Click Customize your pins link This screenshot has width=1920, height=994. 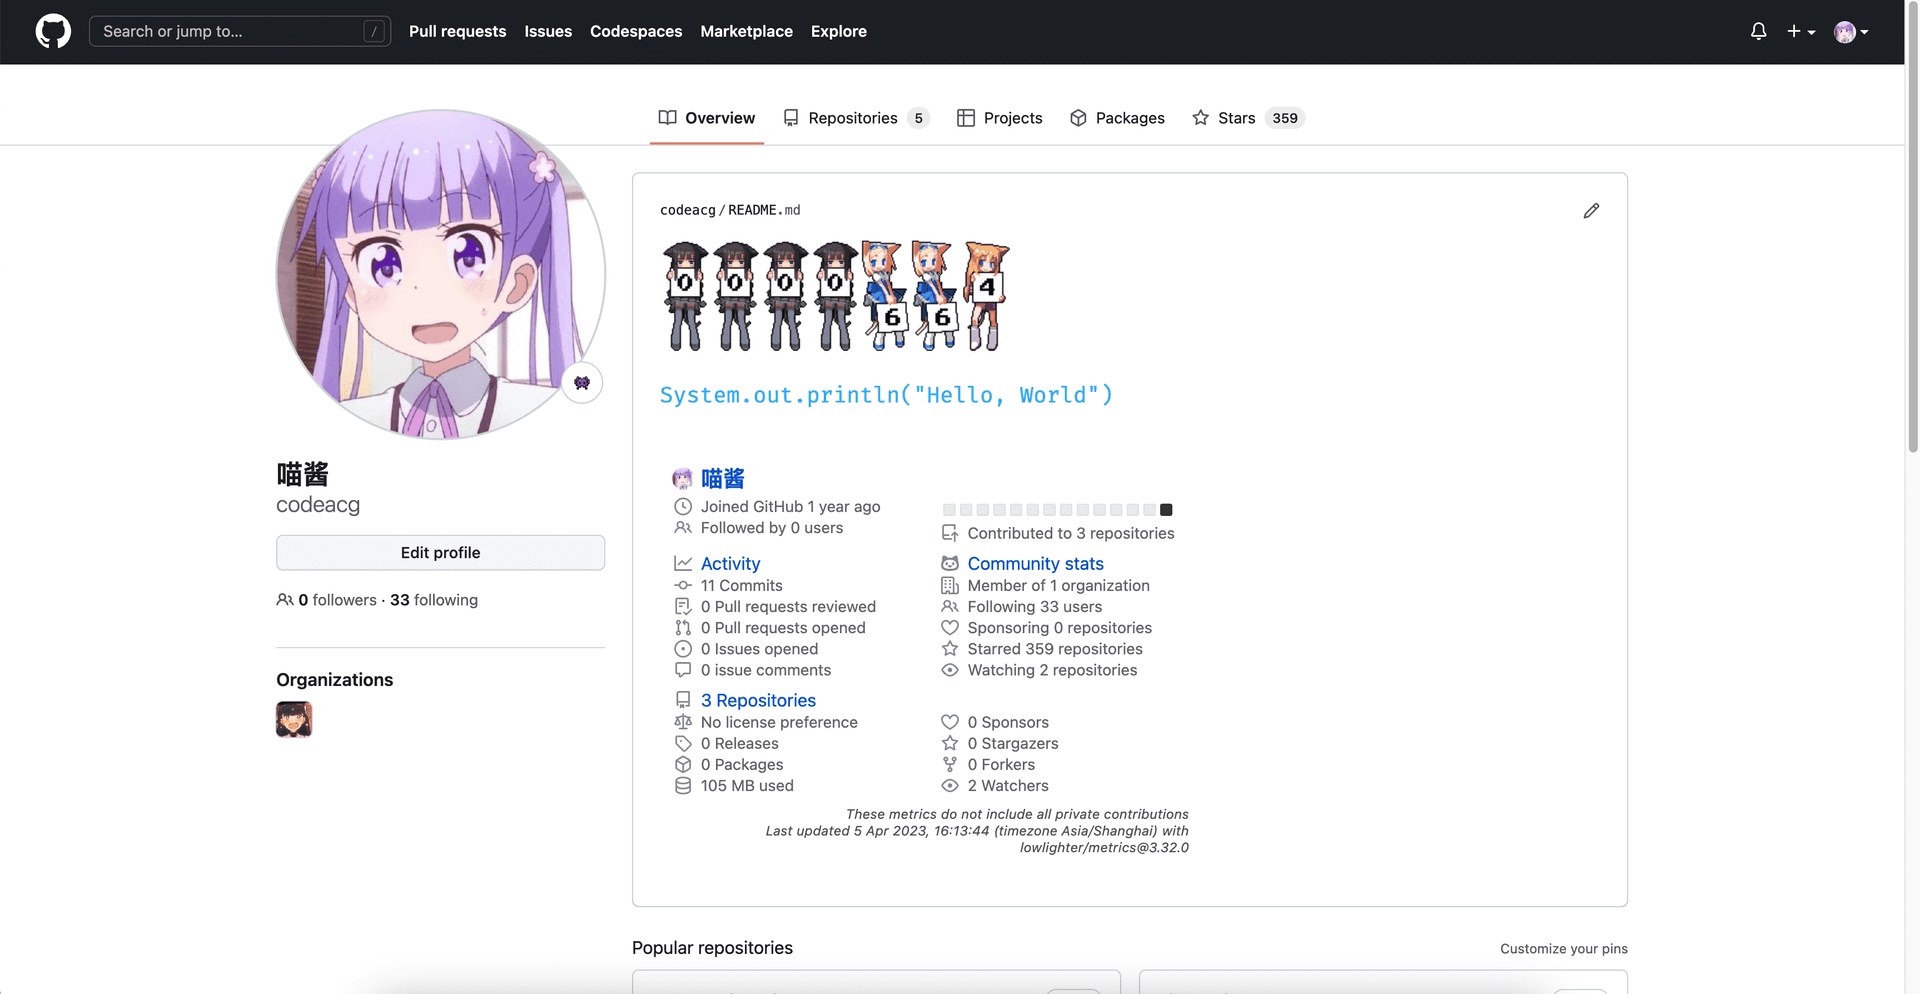click(x=1563, y=948)
